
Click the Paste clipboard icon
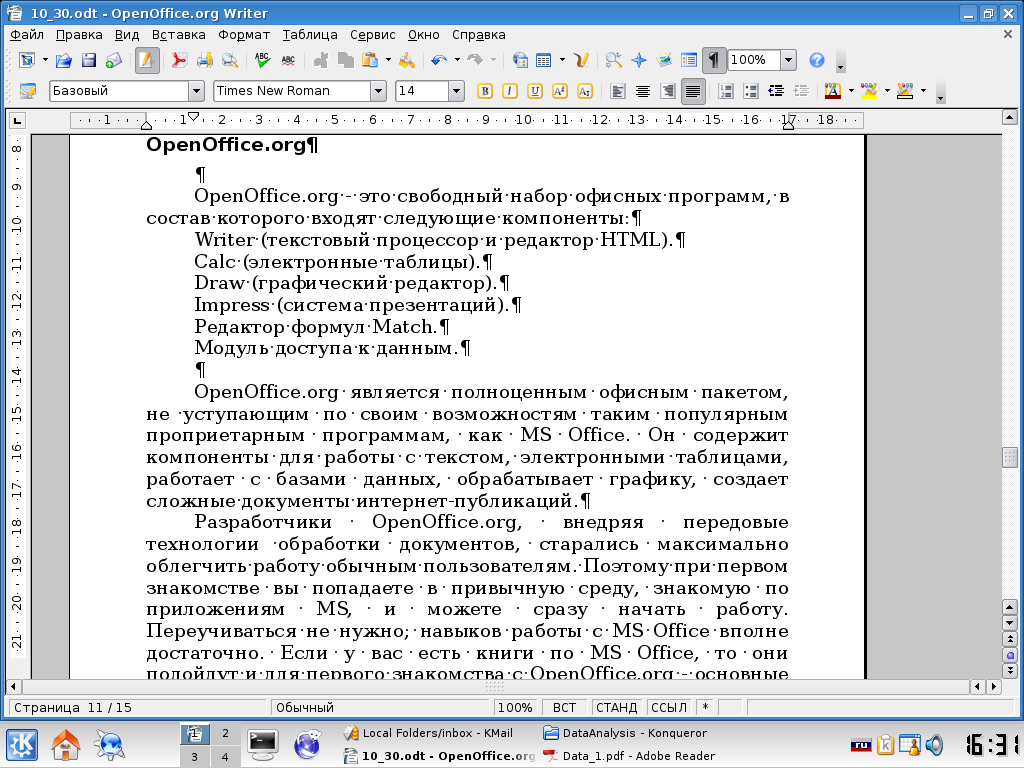pos(370,61)
